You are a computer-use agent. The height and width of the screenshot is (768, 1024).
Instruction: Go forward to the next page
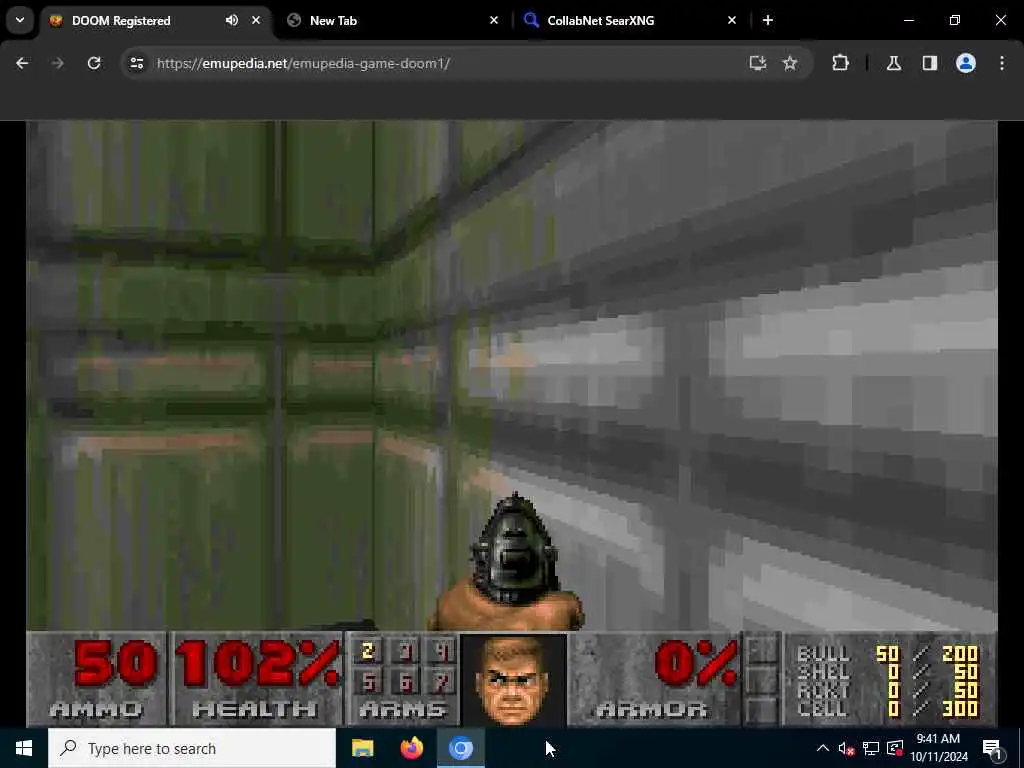click(x=57, y=63)
